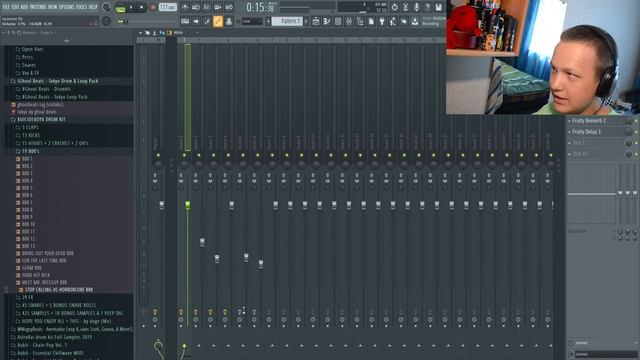Image resolution: width=640 pixels, height=360 pixels.
Task: Open the TOOLS menu
Action: point(81,7)
